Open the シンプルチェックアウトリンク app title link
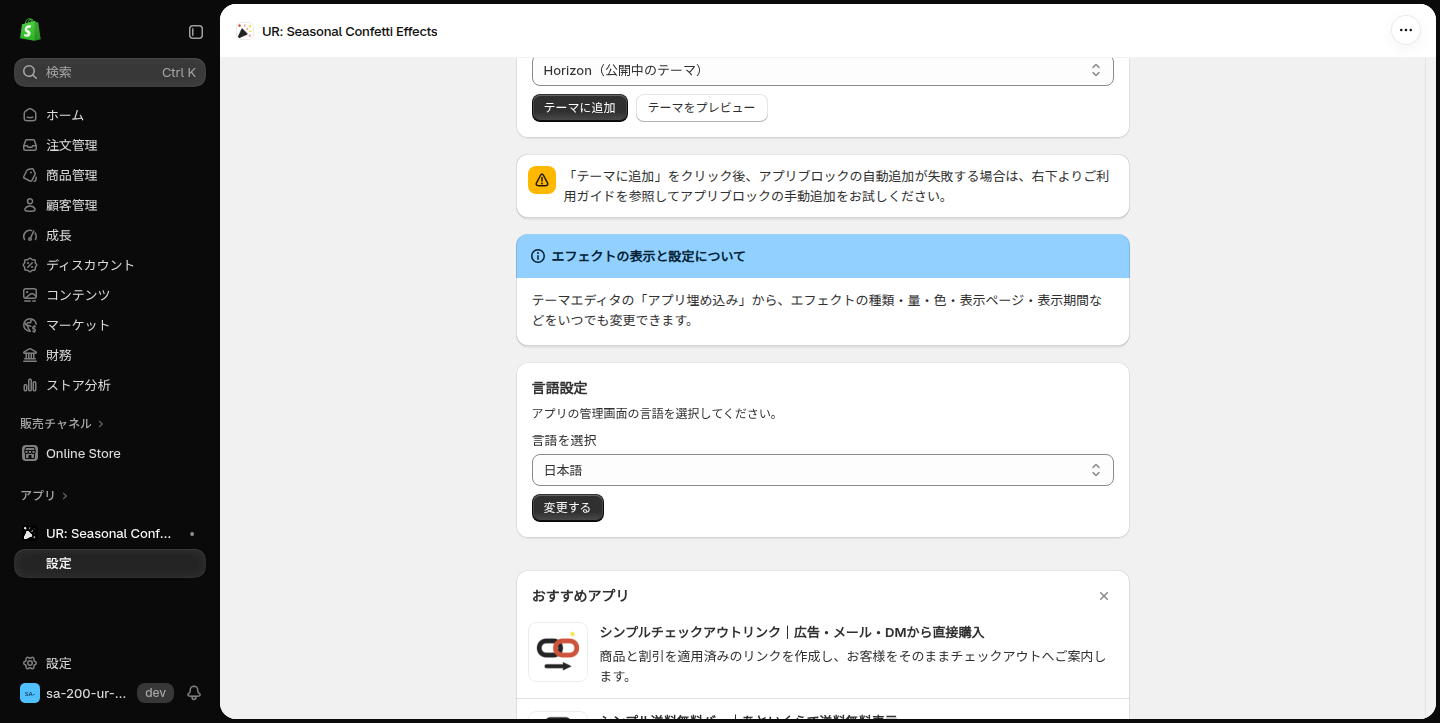This screenshot has height=723, width=1440. [792, 632]
